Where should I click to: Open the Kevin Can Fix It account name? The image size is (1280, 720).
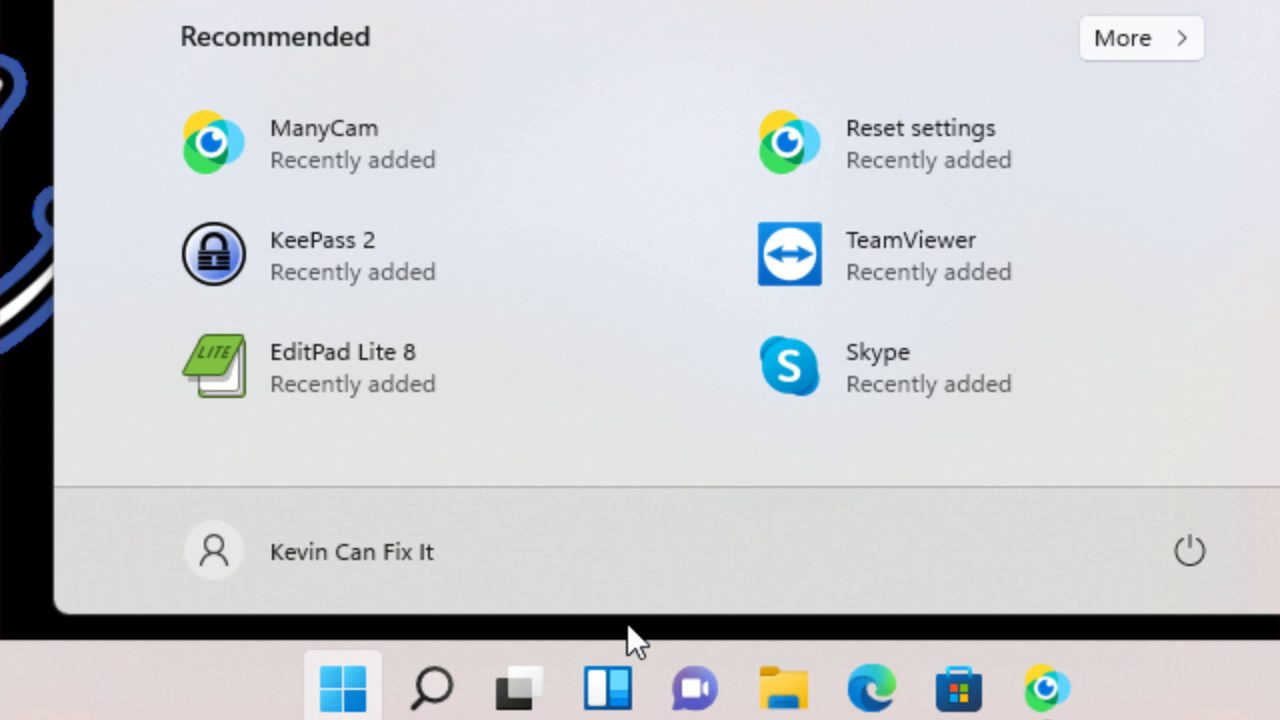click(x=352, y=552)
